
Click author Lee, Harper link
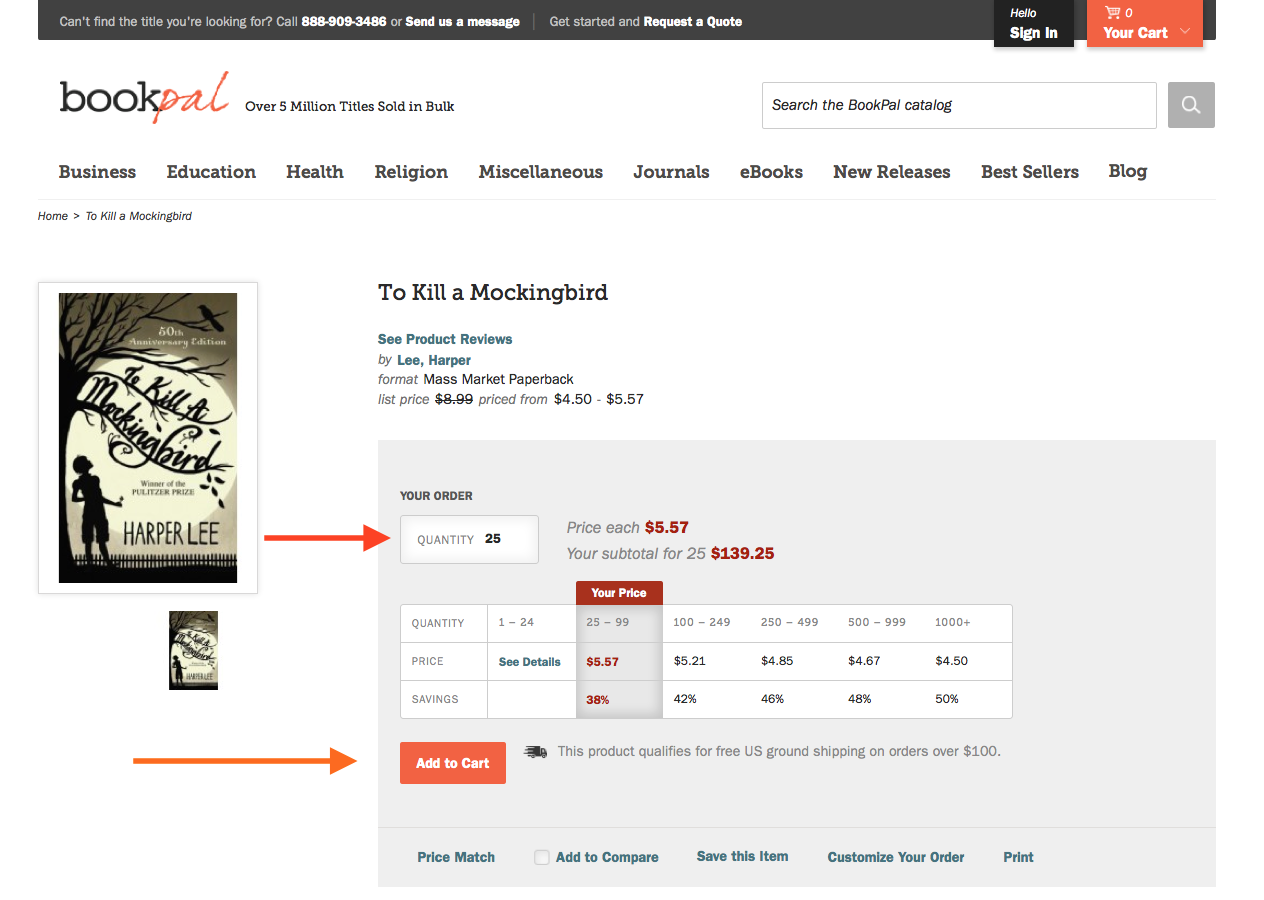(434, 360)
